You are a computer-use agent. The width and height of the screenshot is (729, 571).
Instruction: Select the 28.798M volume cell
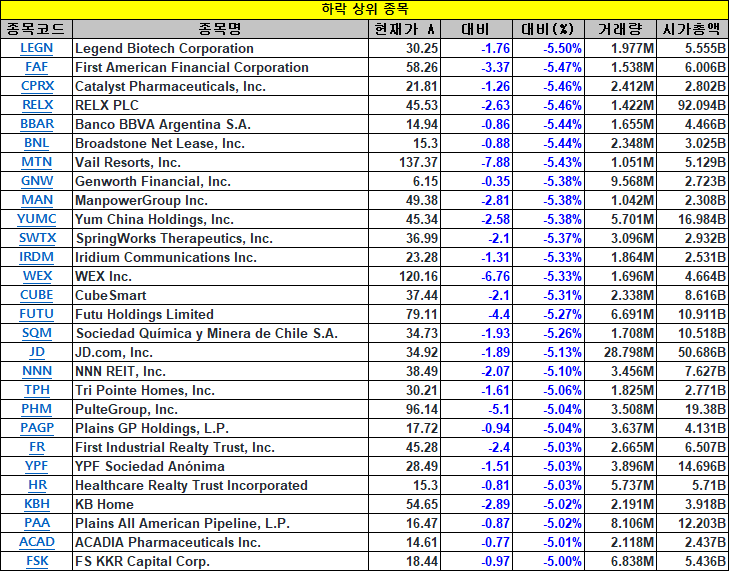[620, 352]
